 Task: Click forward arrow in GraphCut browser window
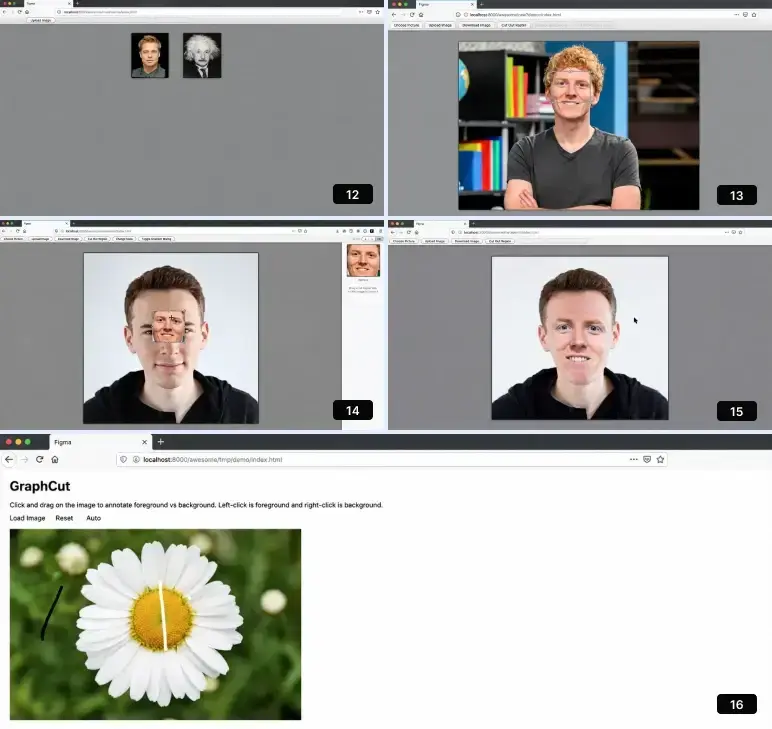(24, 459)
